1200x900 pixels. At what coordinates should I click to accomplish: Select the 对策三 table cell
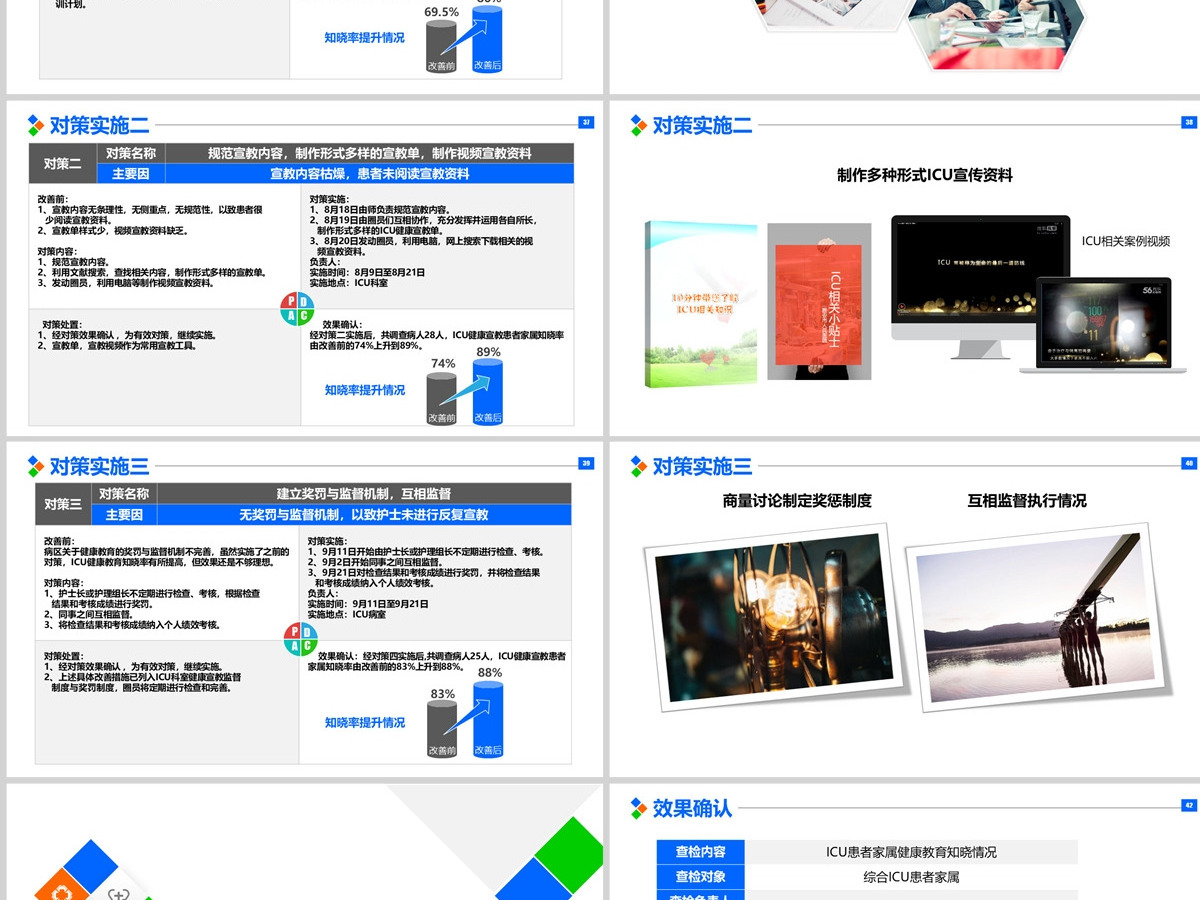click(x=63, y=504)
